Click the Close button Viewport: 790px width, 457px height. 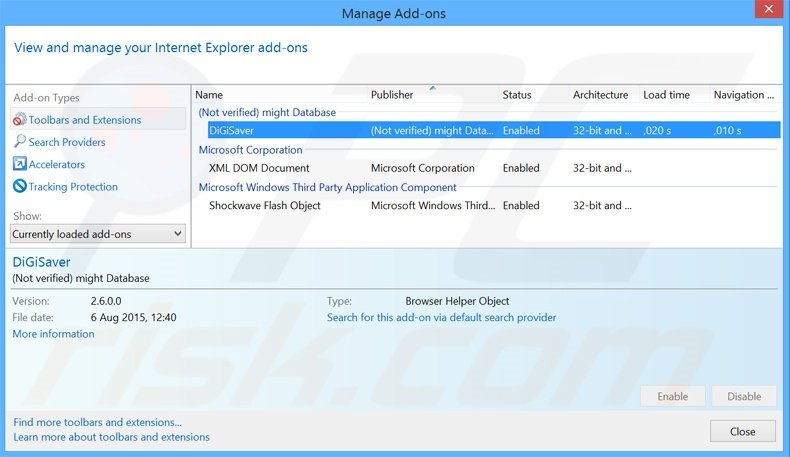[743, 431]
